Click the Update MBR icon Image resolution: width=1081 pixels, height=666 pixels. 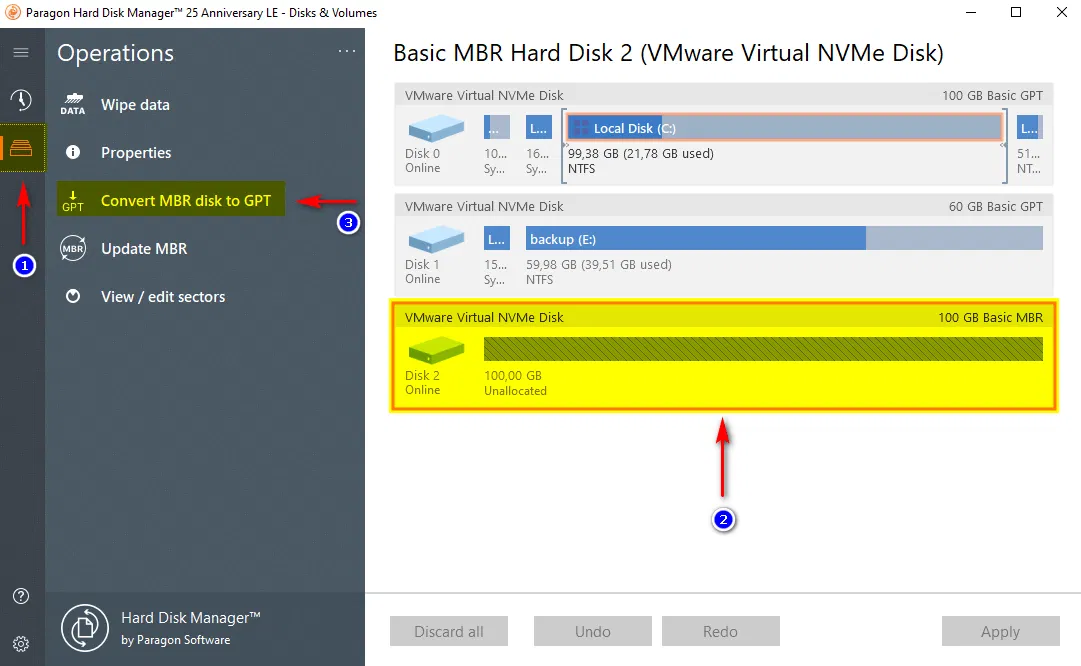point(72,248)
